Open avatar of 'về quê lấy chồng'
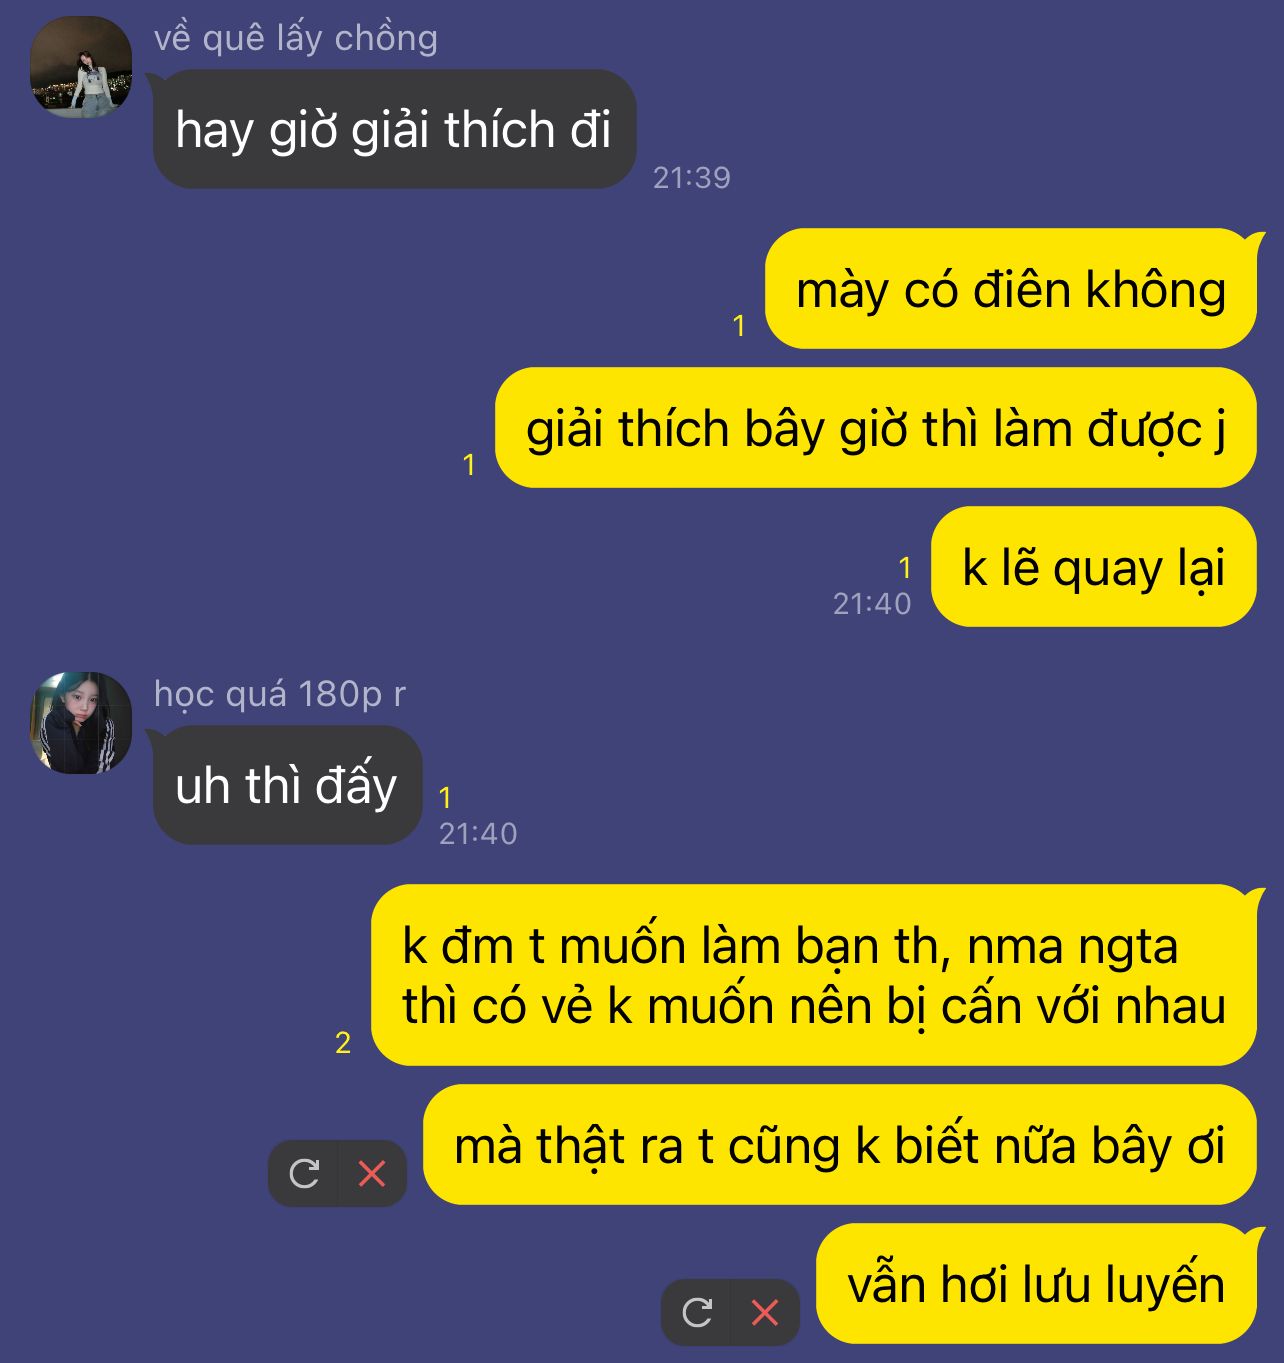The height and width of the screenshot is (1363, 1284). point(81,67)
